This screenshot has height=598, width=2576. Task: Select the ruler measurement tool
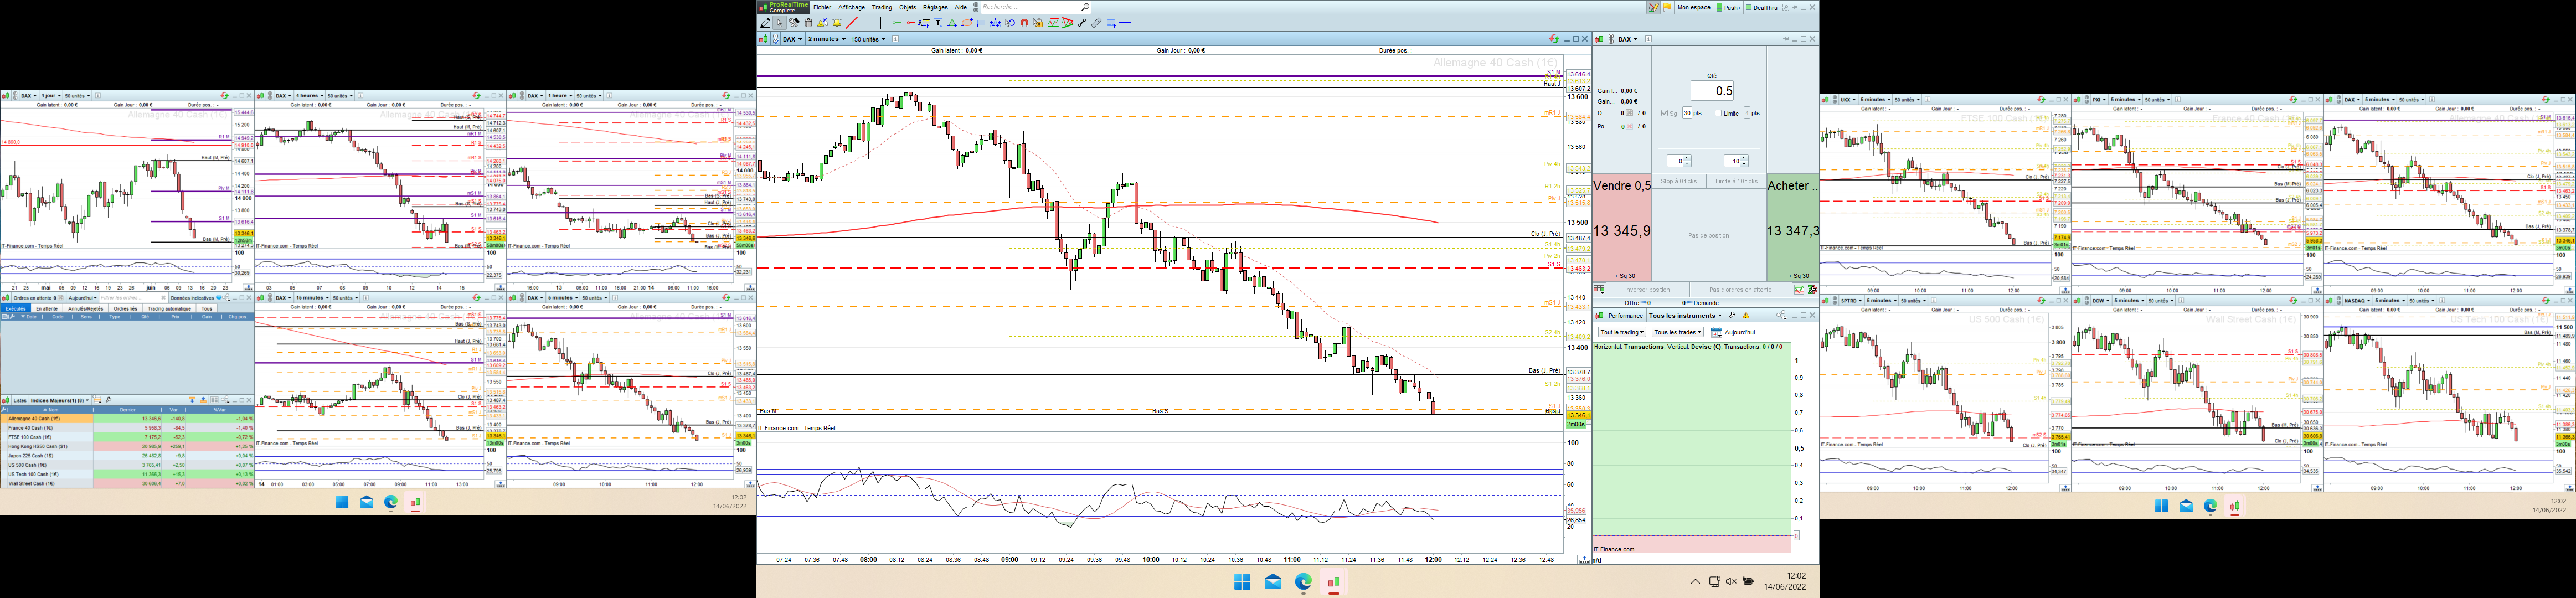click(1096, 23)
